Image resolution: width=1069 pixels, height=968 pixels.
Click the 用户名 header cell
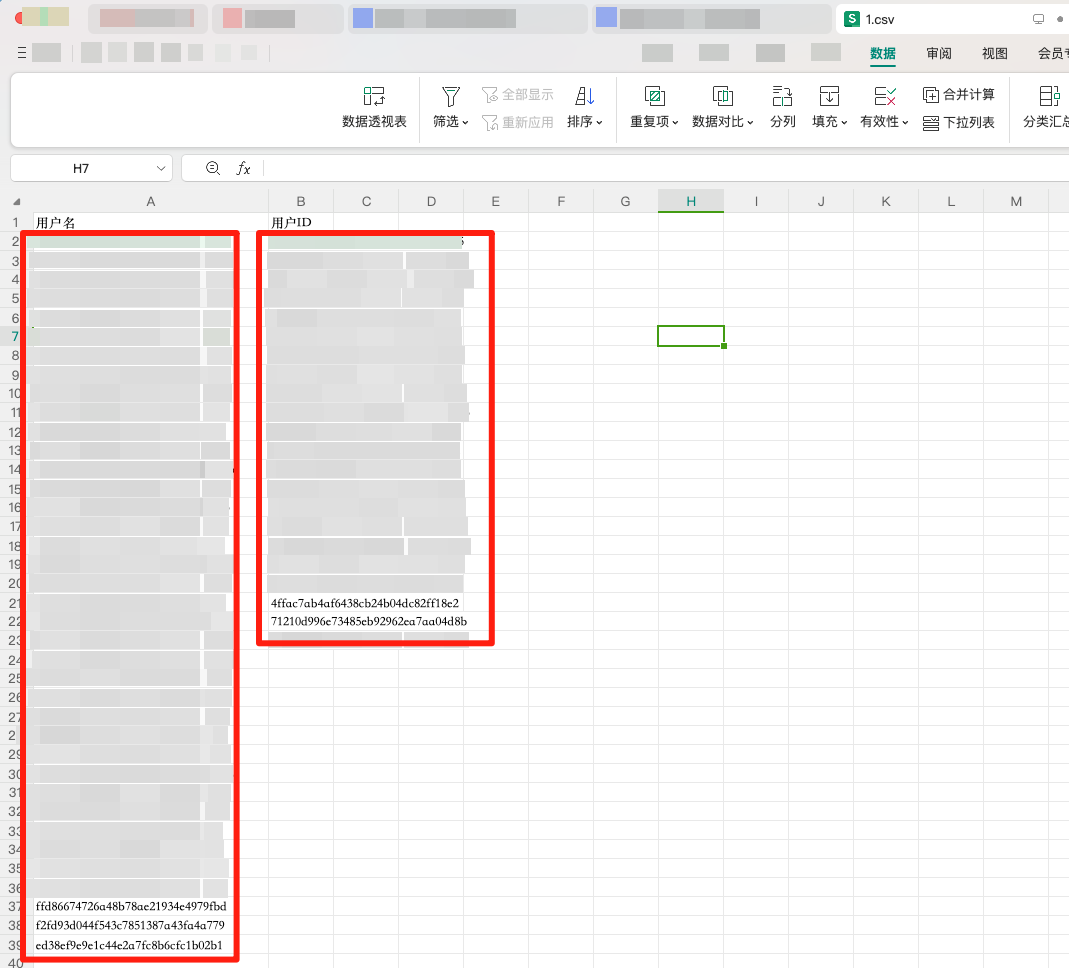[x=151, y=222]
